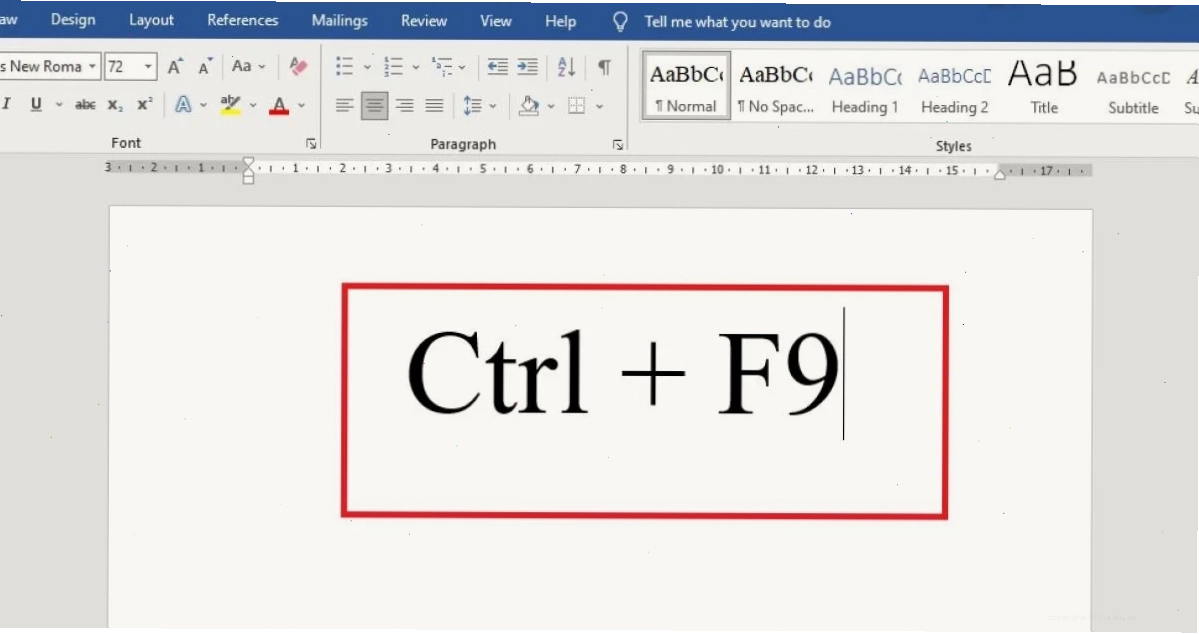This screenshot has height=634, width=1199.
Task: Apply the Heading 1 style
Action: pyautogui.click(x=865, y=88)
